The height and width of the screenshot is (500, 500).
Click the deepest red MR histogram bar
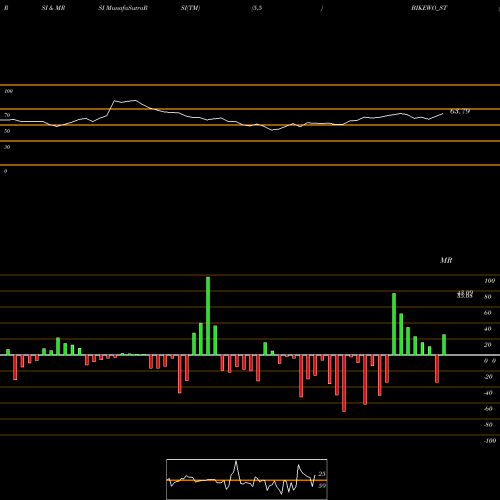tap(344, 383)
